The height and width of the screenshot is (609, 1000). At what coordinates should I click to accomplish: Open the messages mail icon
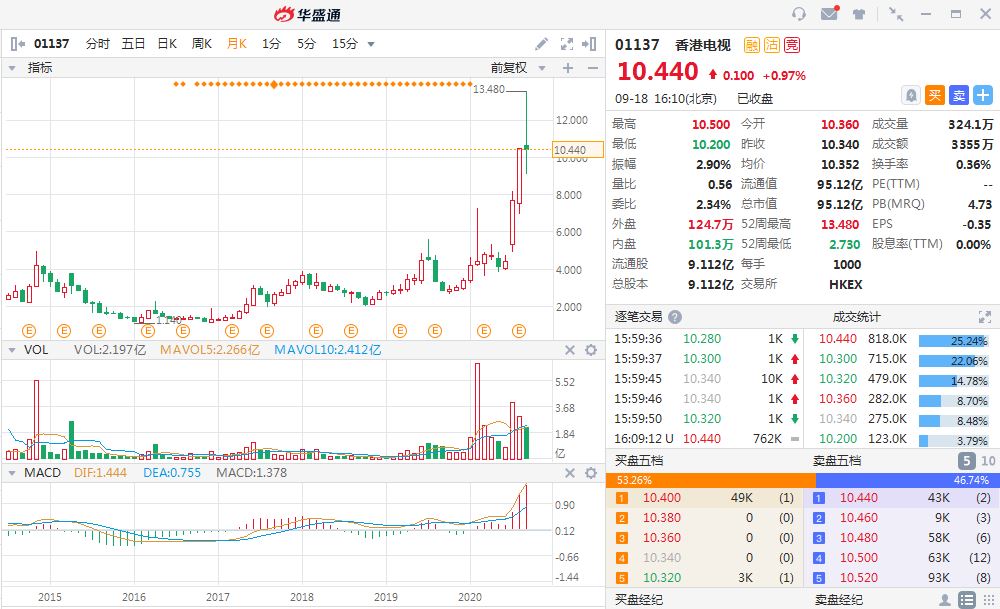pyautogui.click(x=830, y=13)
